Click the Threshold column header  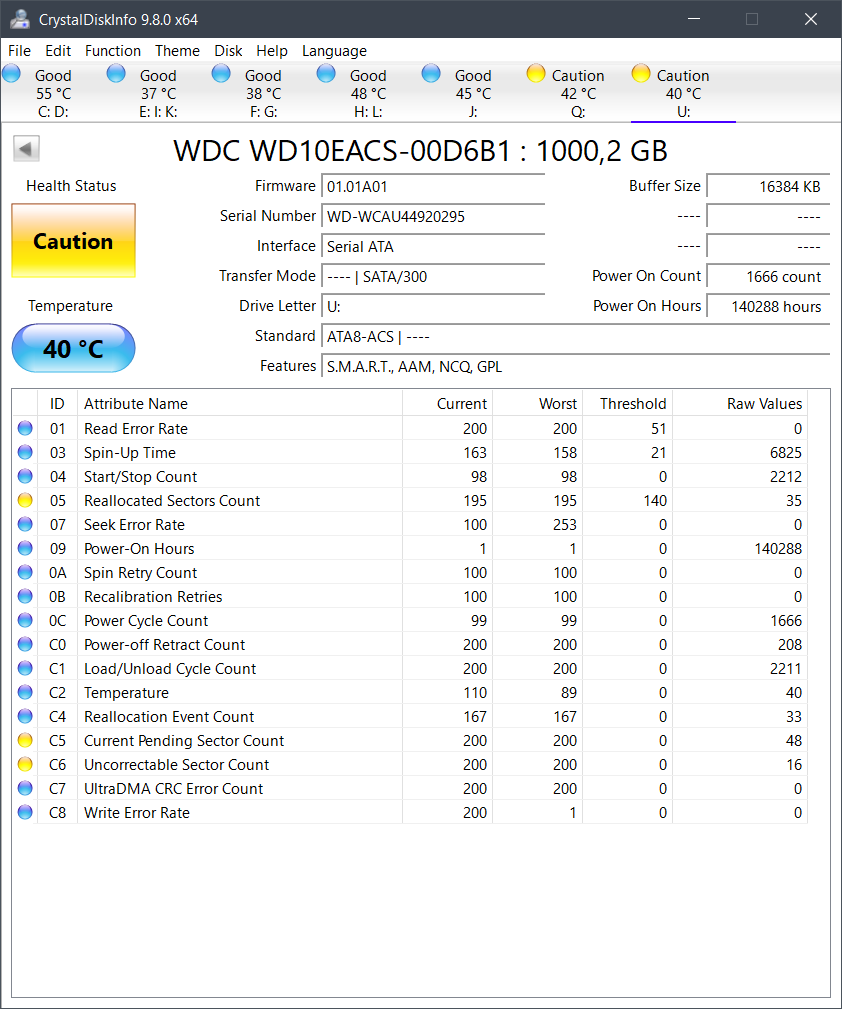(x=627, y=403)
